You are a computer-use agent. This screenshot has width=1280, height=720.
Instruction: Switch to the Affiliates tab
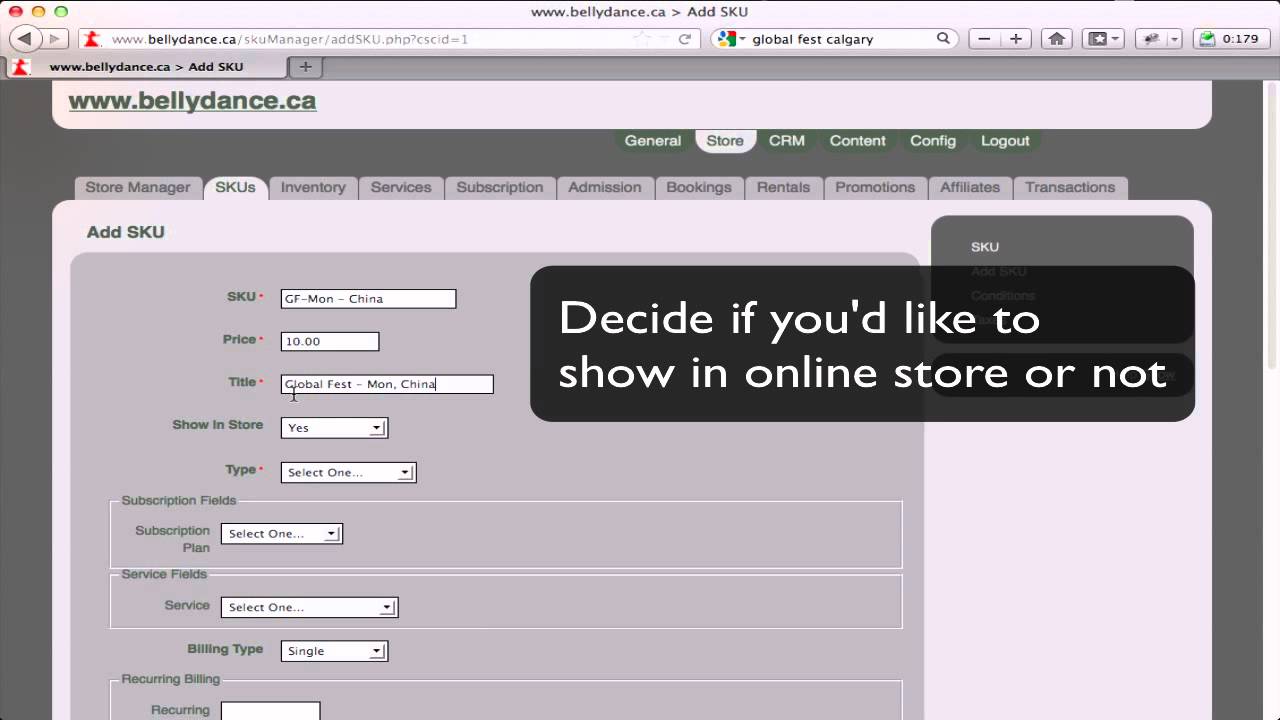point(970,187)
